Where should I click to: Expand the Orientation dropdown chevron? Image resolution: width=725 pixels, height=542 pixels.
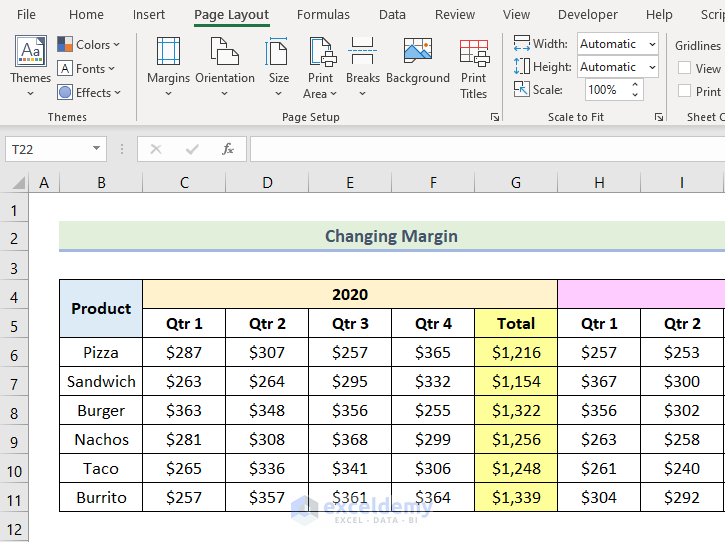click(x=224, y=94)
